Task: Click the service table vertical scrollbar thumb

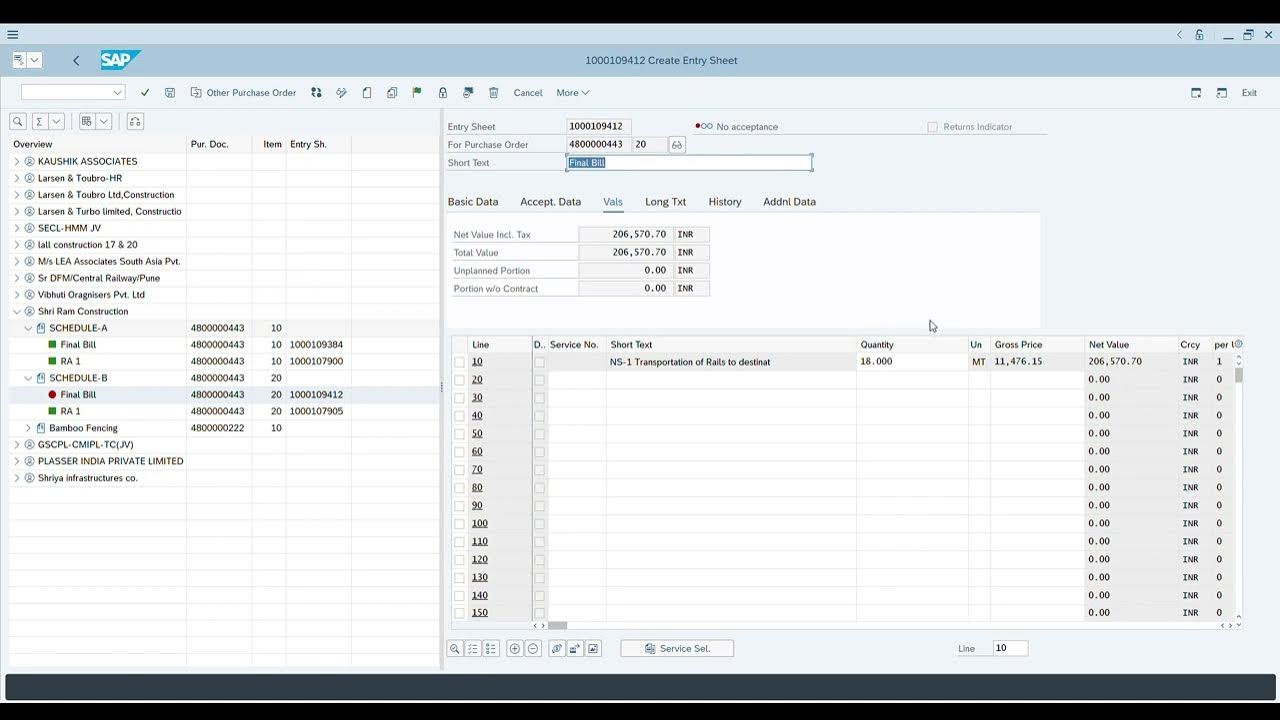Action: (x=1239, y=375)
